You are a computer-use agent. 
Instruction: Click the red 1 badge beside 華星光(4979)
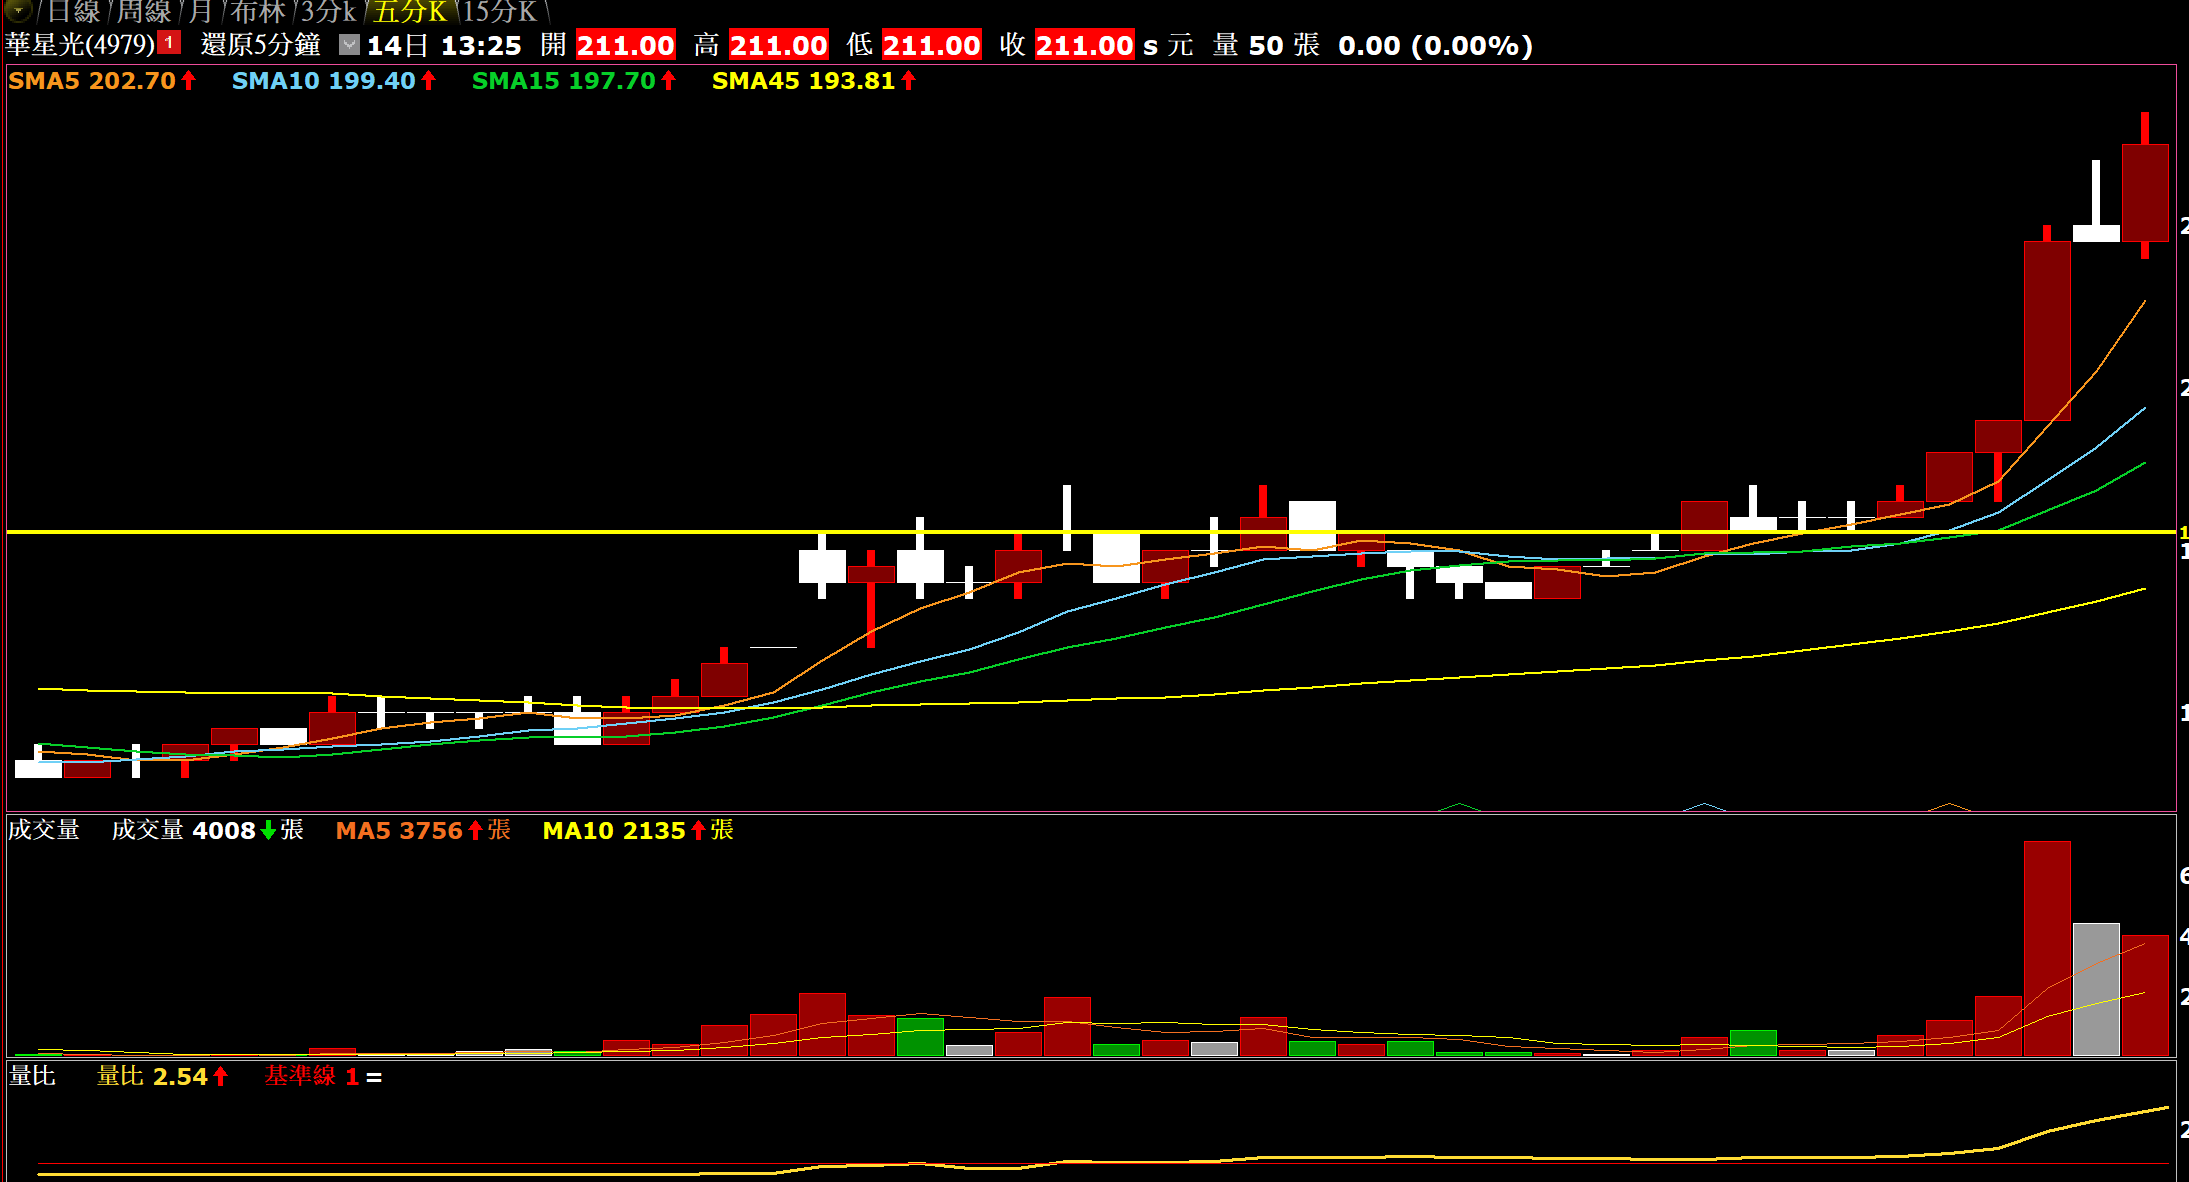(x=169, y=43)
